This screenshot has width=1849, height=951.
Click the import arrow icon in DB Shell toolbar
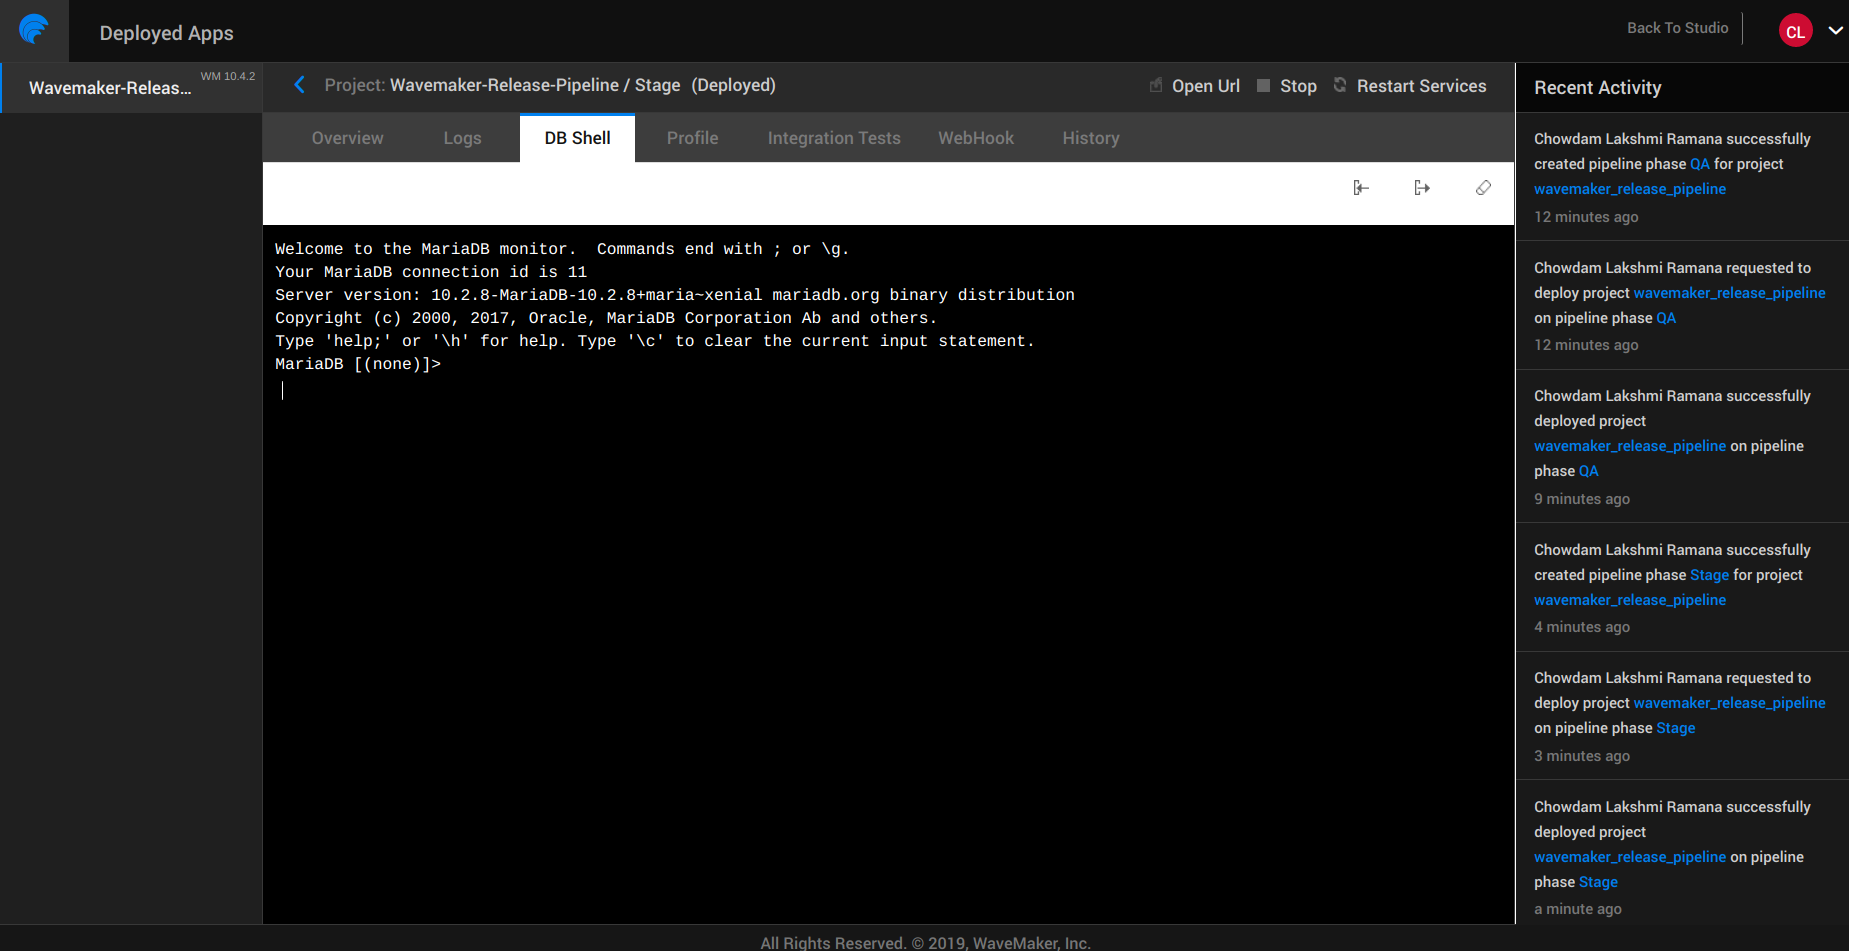pyautogui.click(x=1361, y=188)
